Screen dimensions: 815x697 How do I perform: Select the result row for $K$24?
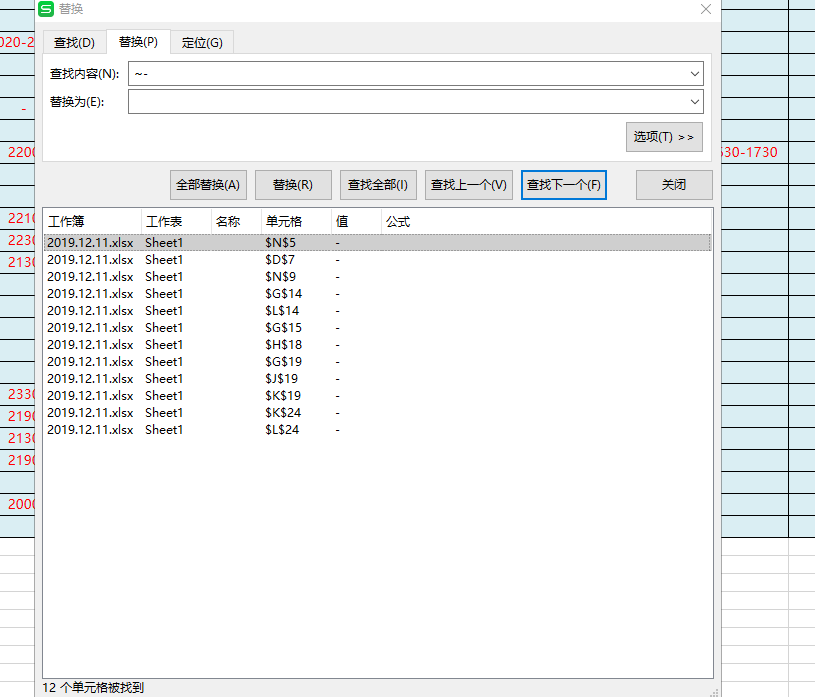[378, 413]
